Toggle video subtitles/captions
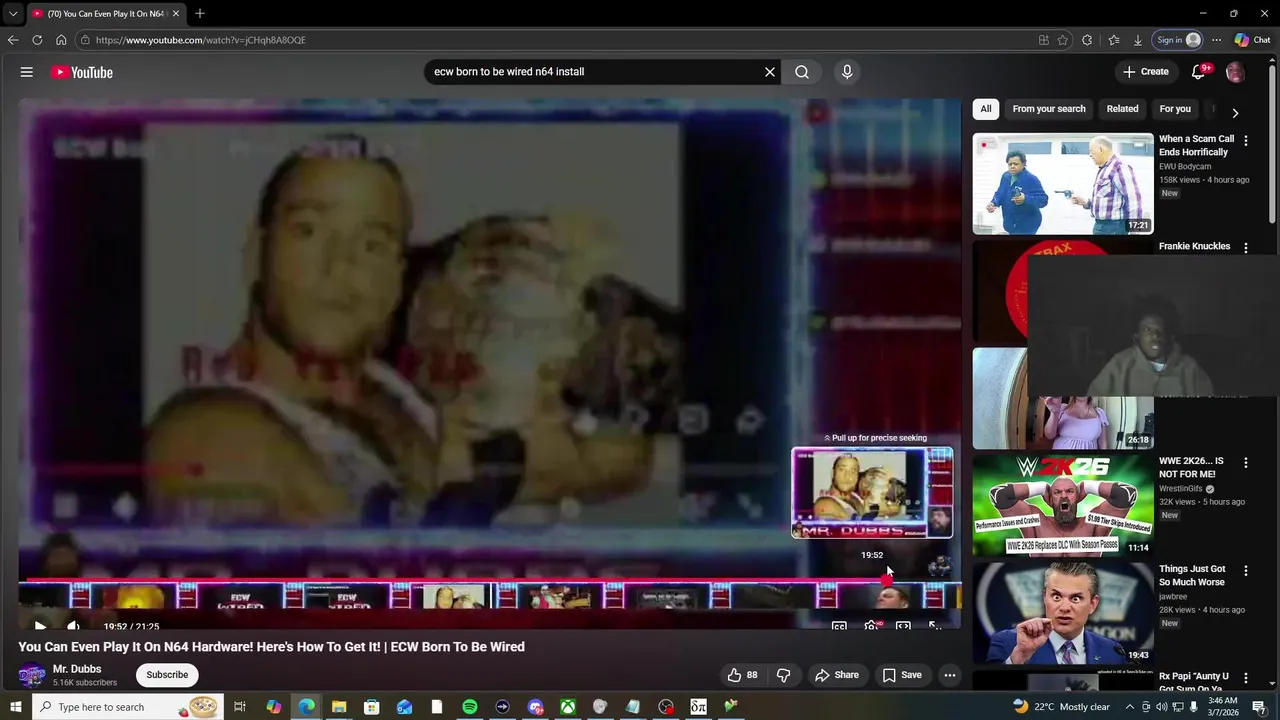The height and width of the screenshot is (720, 1280). pyautogui.click(x=839, y=626)
